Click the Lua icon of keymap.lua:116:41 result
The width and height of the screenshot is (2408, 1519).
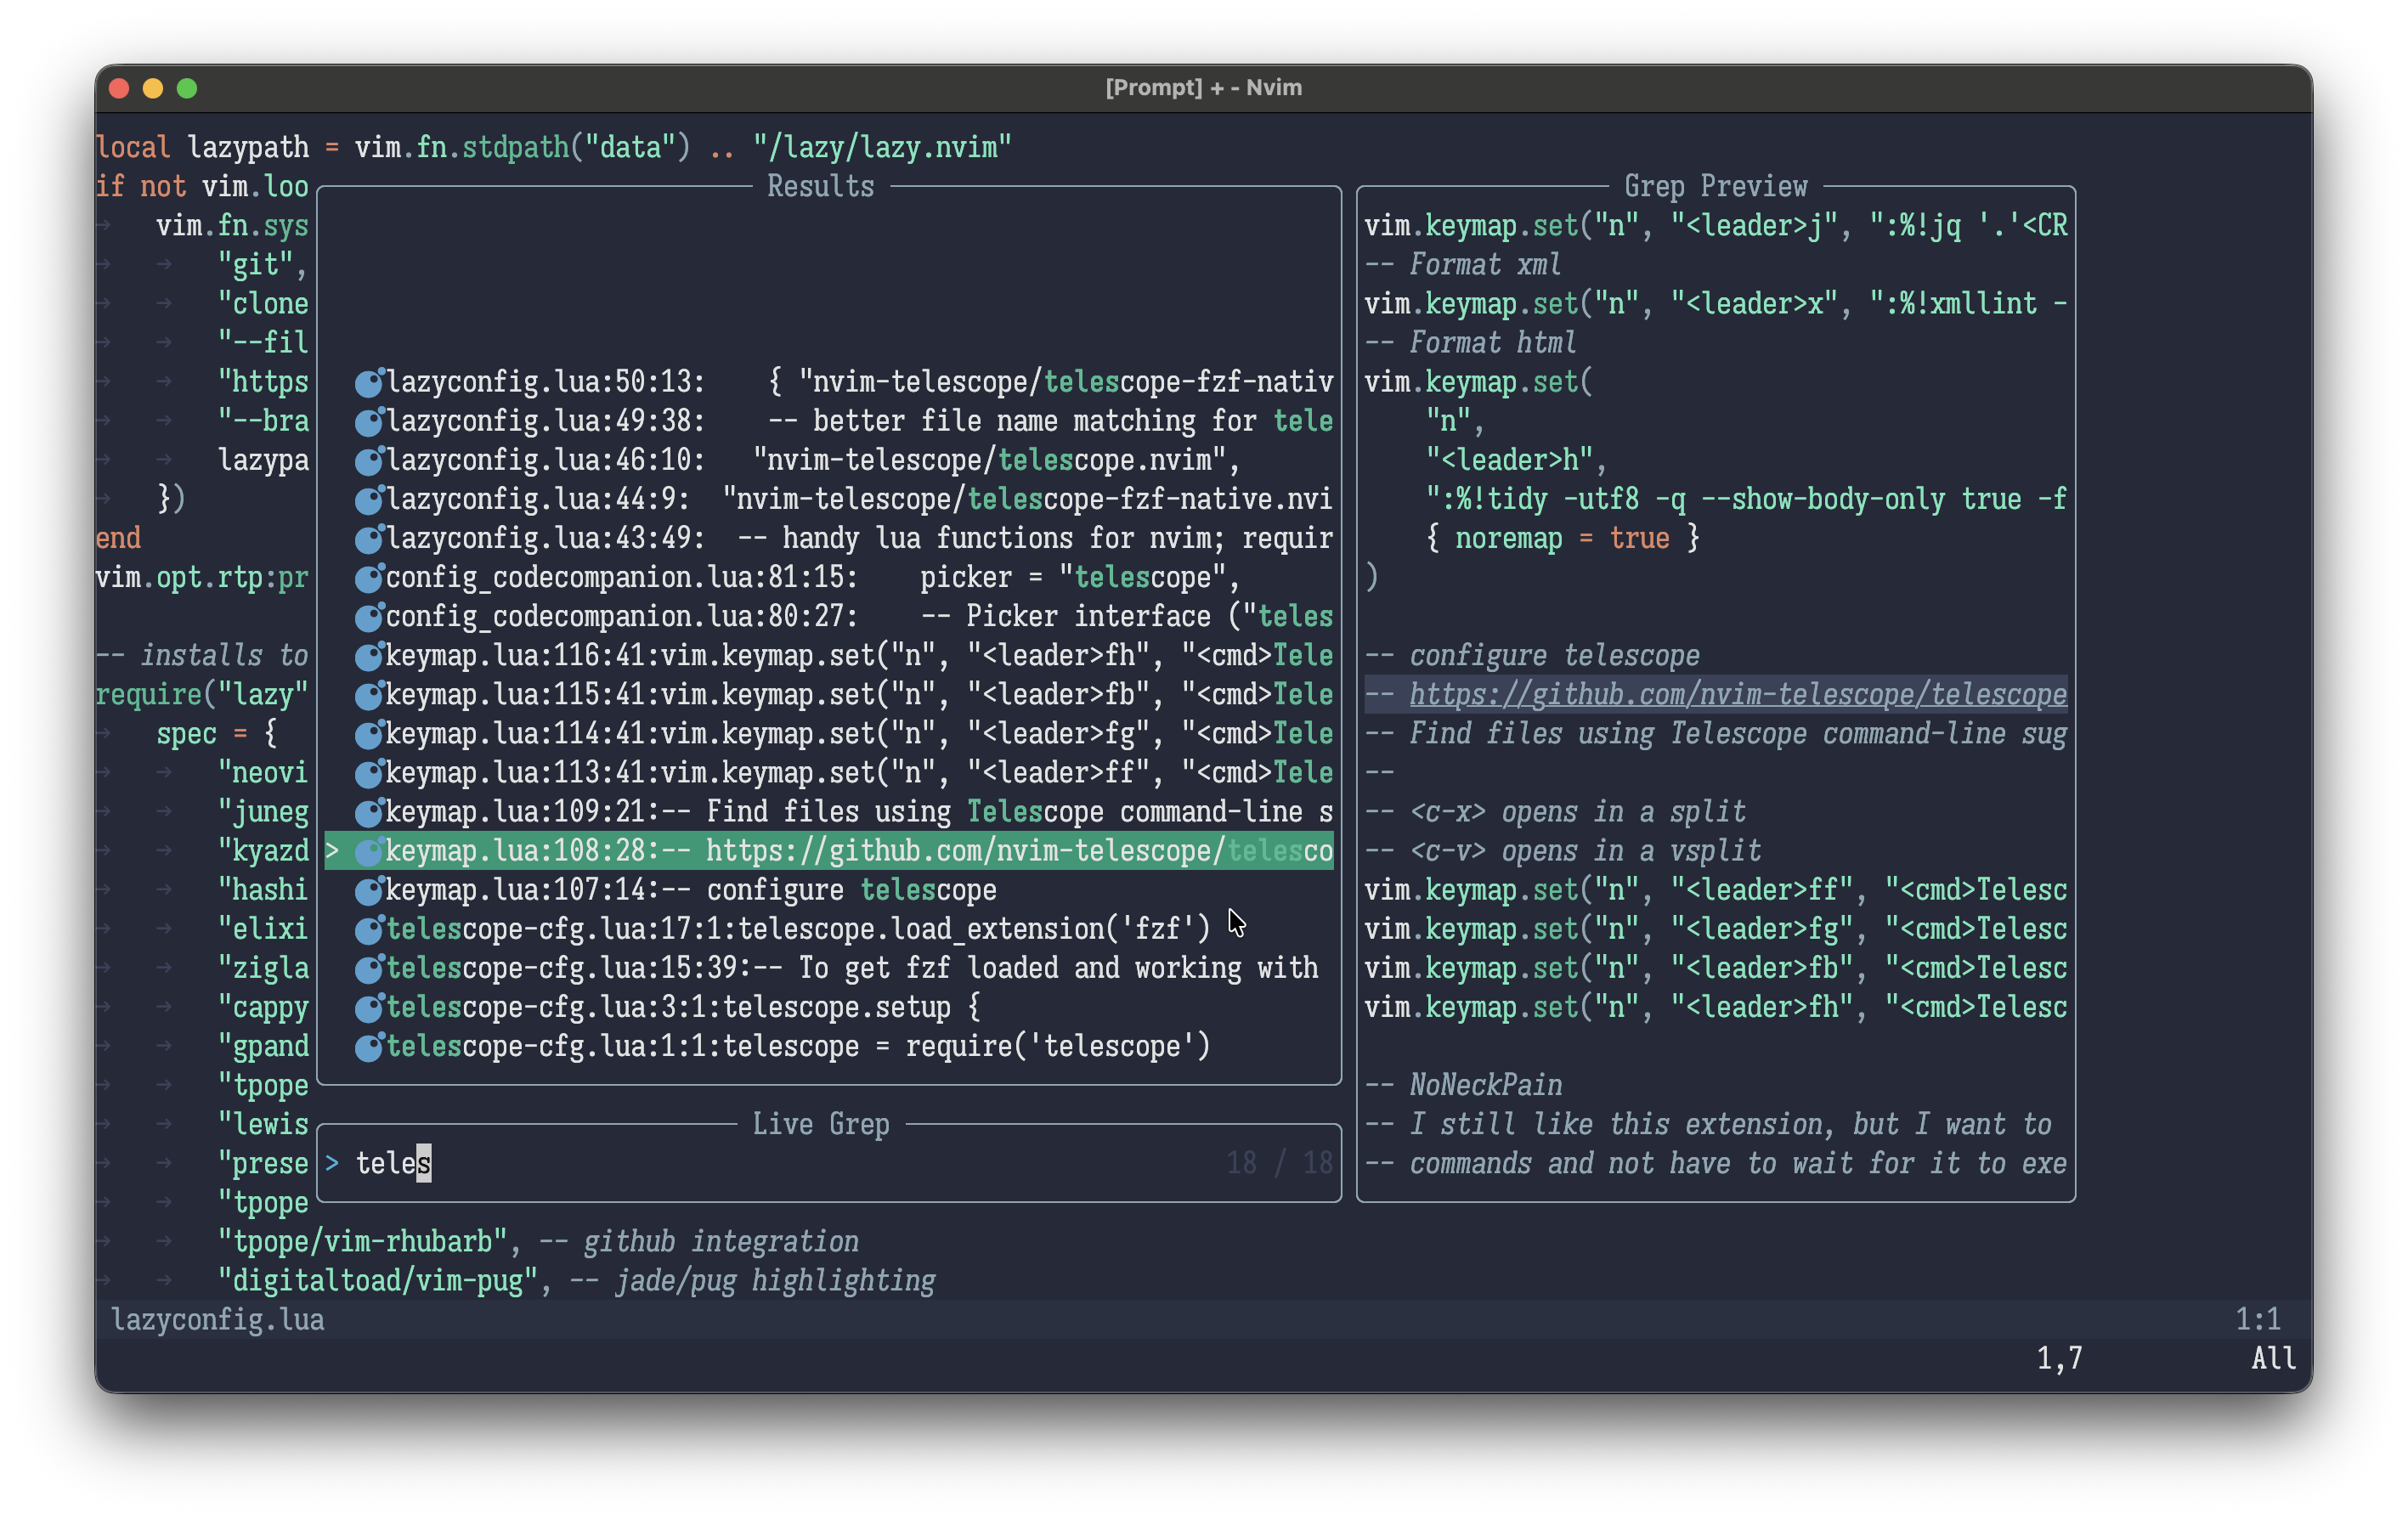[369, 656]
